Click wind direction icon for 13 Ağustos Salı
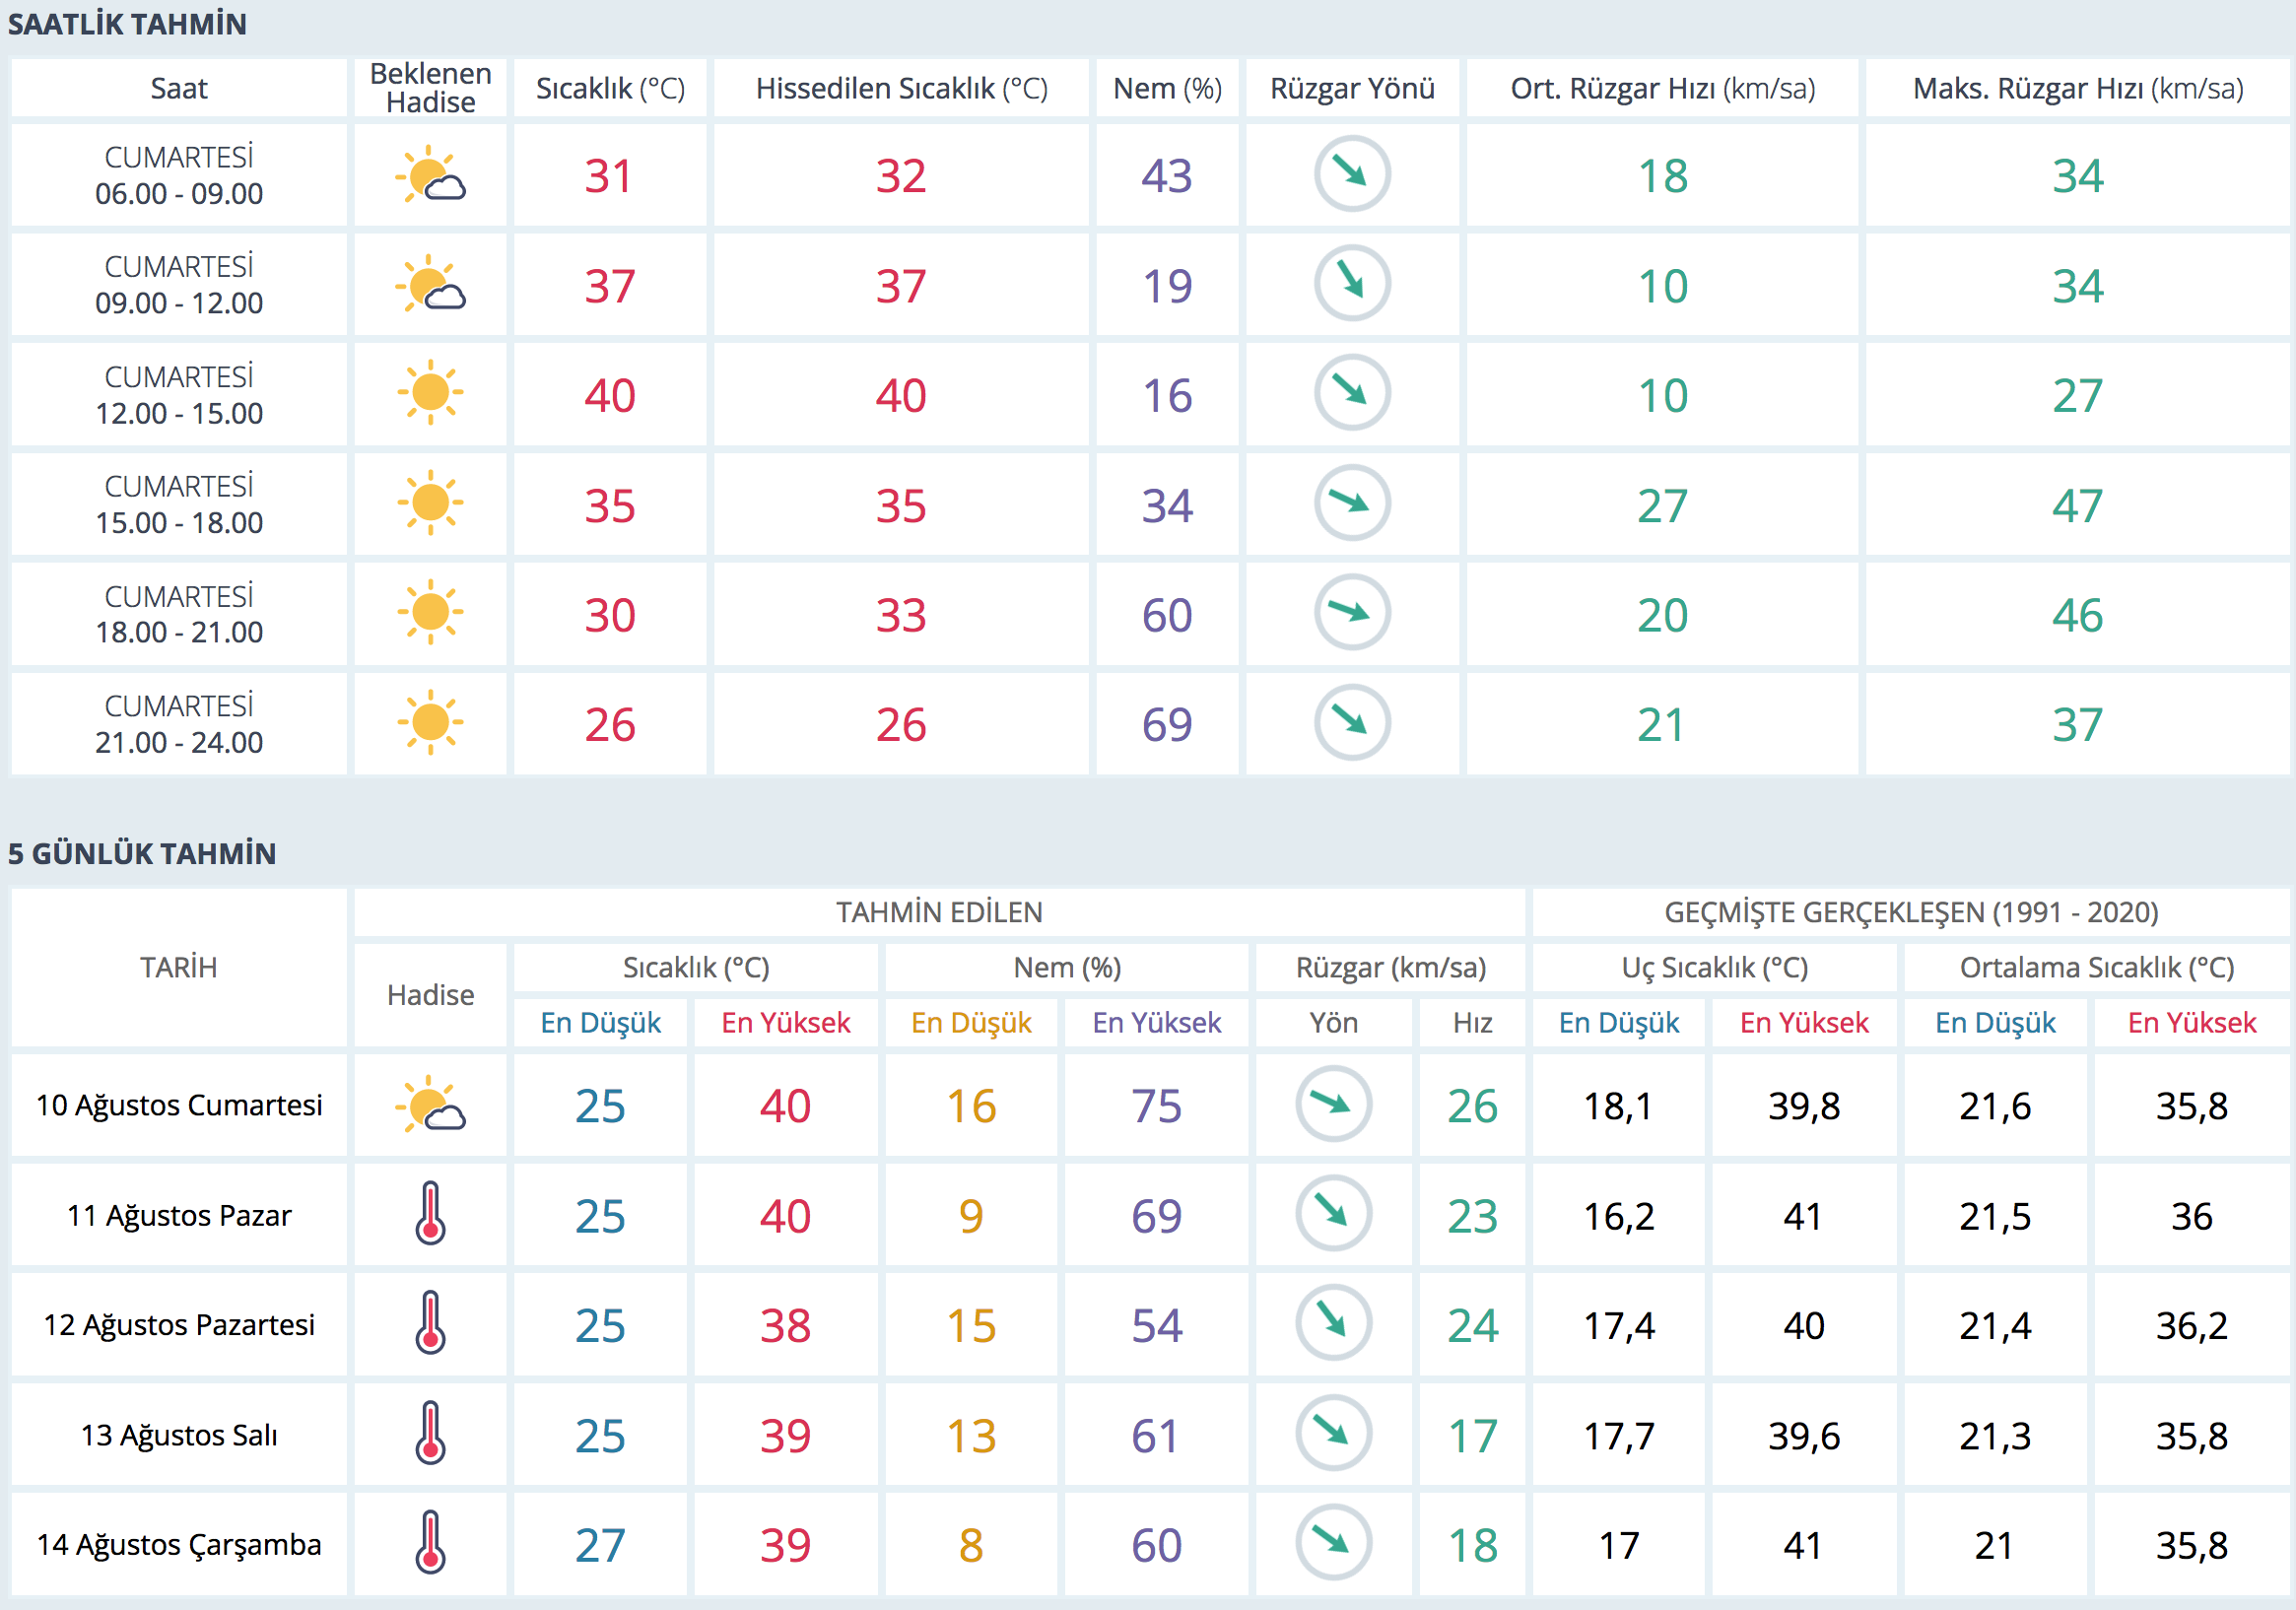The image size is (2296, 1610). [1333, 1433]
